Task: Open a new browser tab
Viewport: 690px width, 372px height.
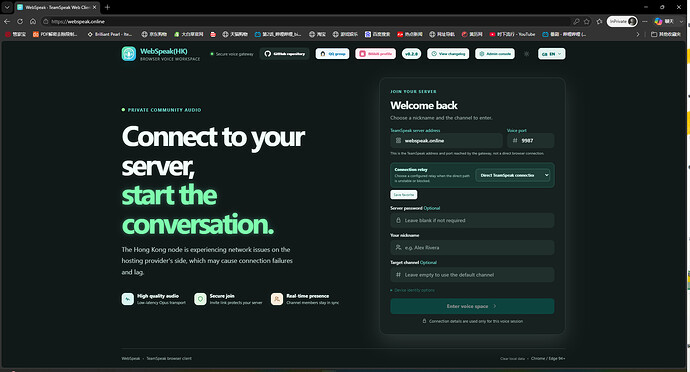Action: [107, 7]
